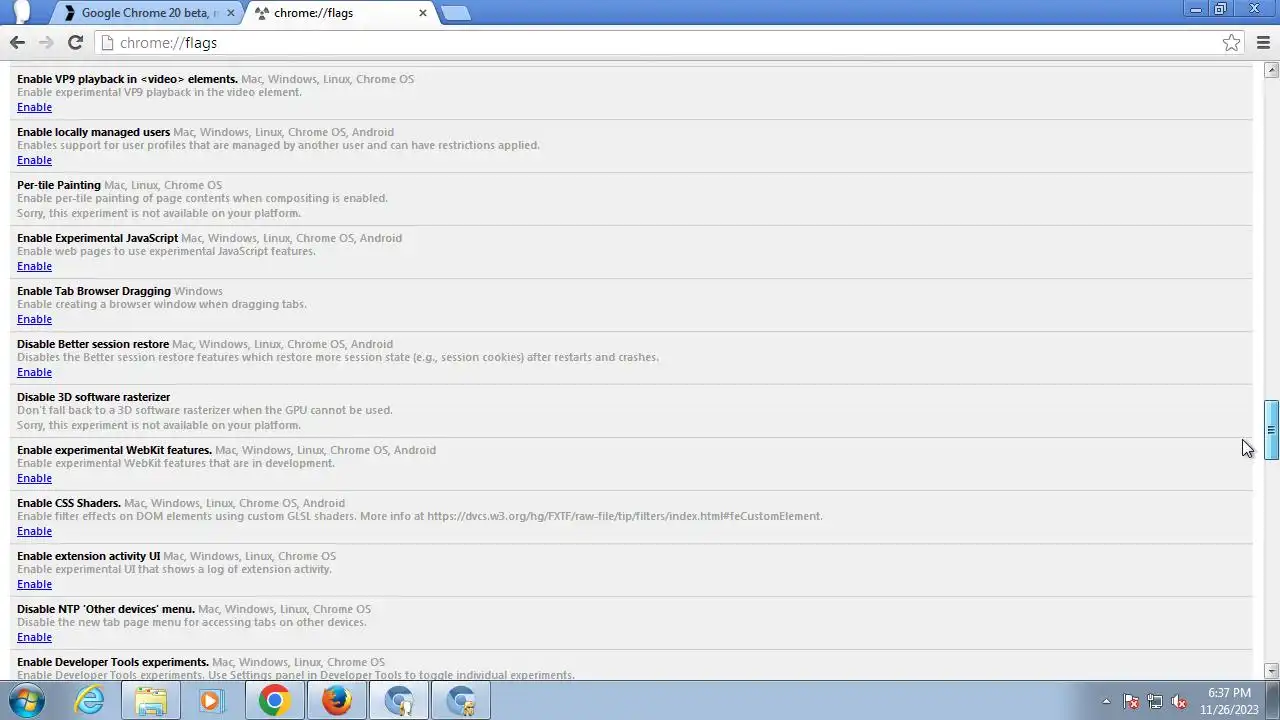The image size is (1280, 720).
Task: Go back using the browser back arrow
Action: coord(17,43)
